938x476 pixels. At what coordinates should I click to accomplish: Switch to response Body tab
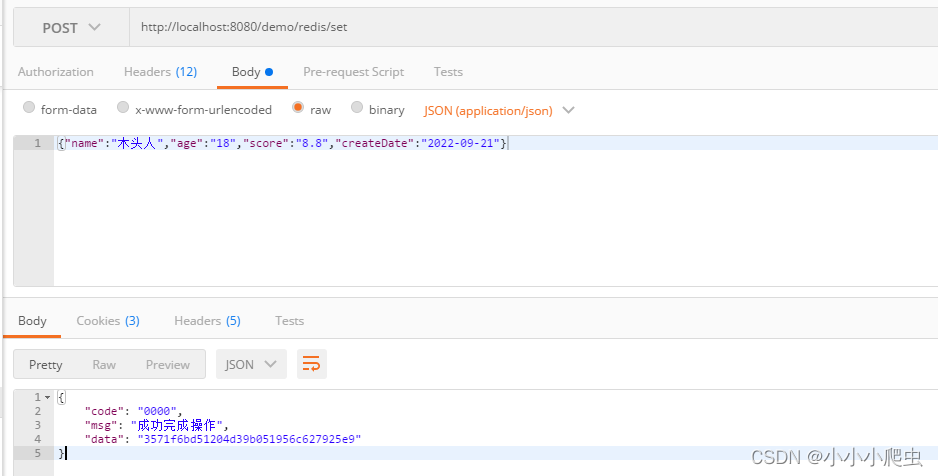point(32,321)
